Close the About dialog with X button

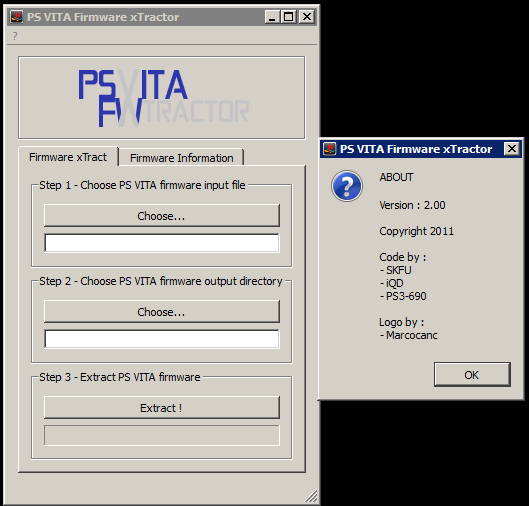[511, 148]
